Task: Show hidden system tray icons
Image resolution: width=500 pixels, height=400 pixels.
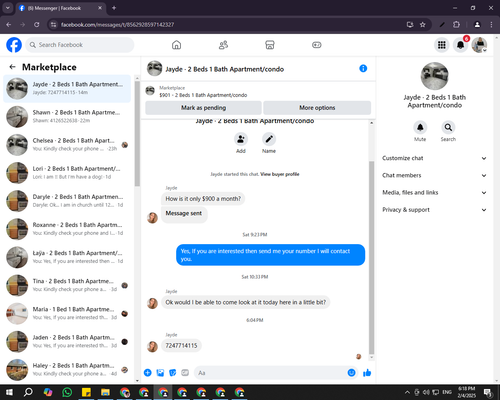Action: (407, 392)
